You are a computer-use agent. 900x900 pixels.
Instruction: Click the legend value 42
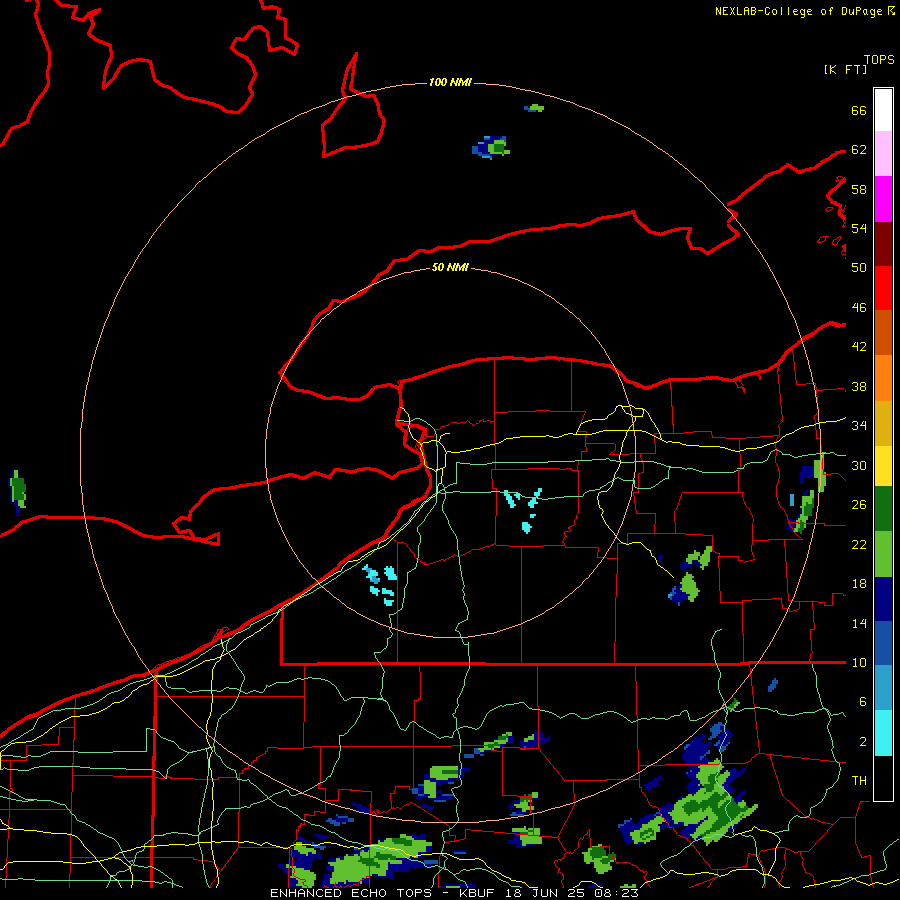pos(859,346)
